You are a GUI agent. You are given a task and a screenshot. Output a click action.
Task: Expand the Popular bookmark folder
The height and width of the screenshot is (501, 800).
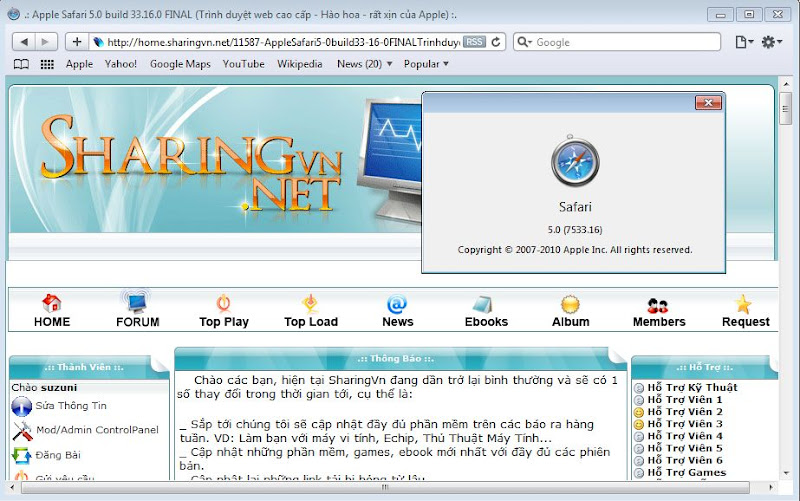click(x=426, y=64)
